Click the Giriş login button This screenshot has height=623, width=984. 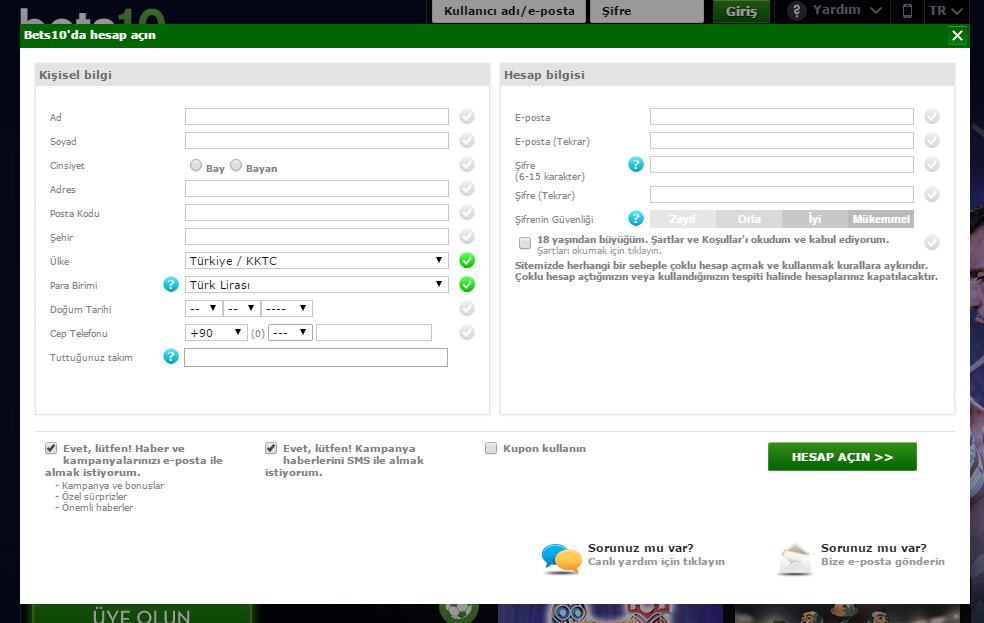point(741,11)
